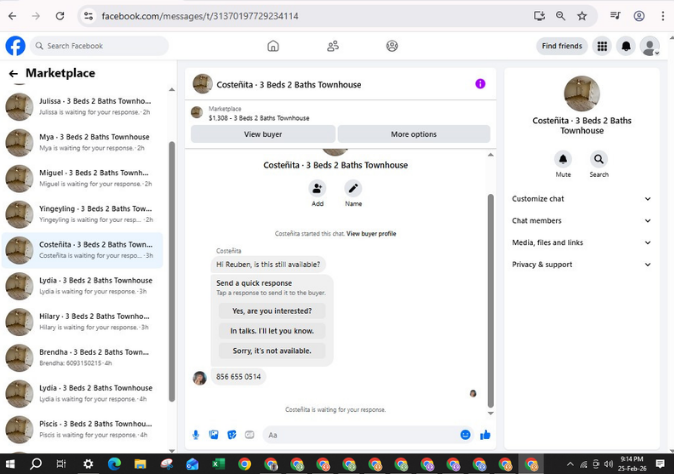674x474 pixels.
Task: Expand Privacy & support section
Action: coord(581,264)
